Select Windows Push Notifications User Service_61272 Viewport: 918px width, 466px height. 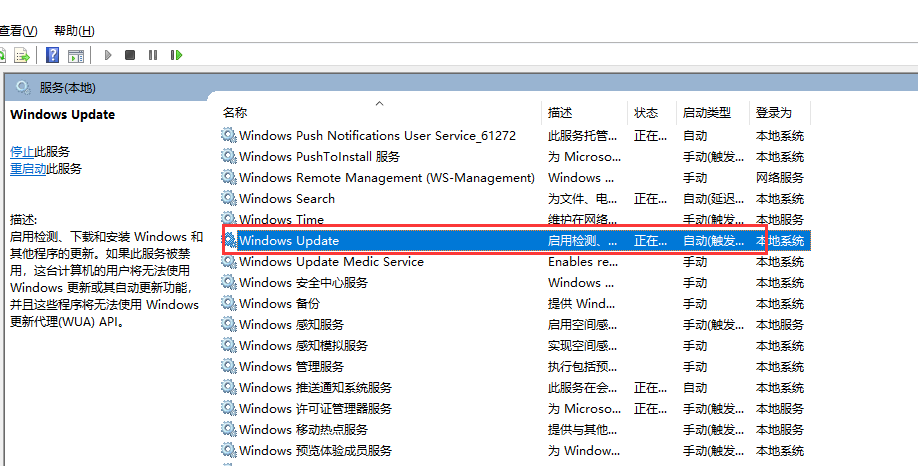(377, 136)
